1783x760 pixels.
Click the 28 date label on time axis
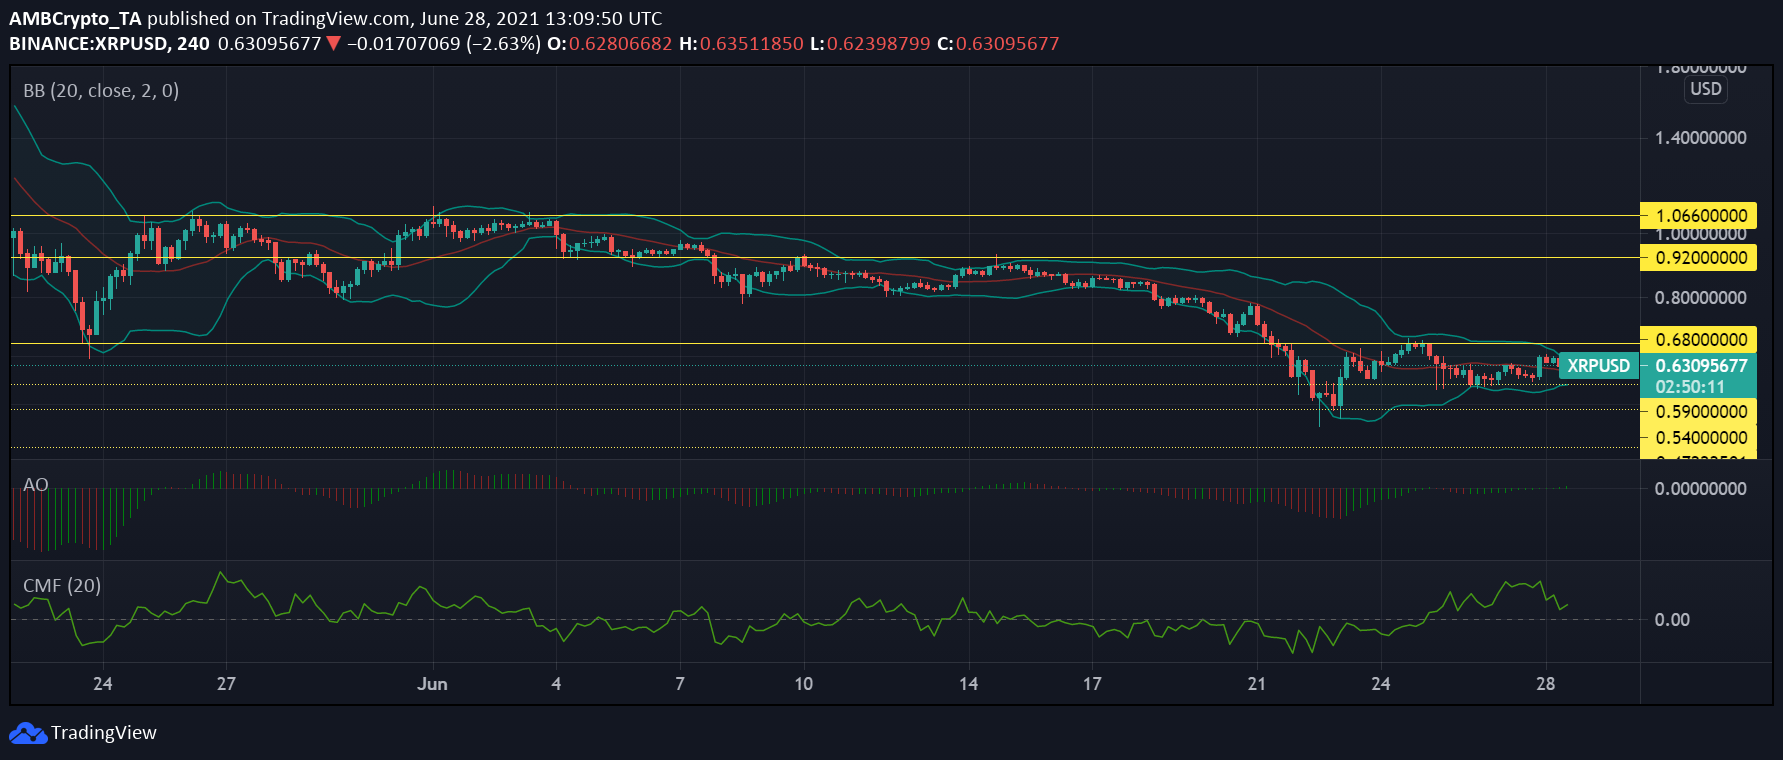pos(1545,684)
